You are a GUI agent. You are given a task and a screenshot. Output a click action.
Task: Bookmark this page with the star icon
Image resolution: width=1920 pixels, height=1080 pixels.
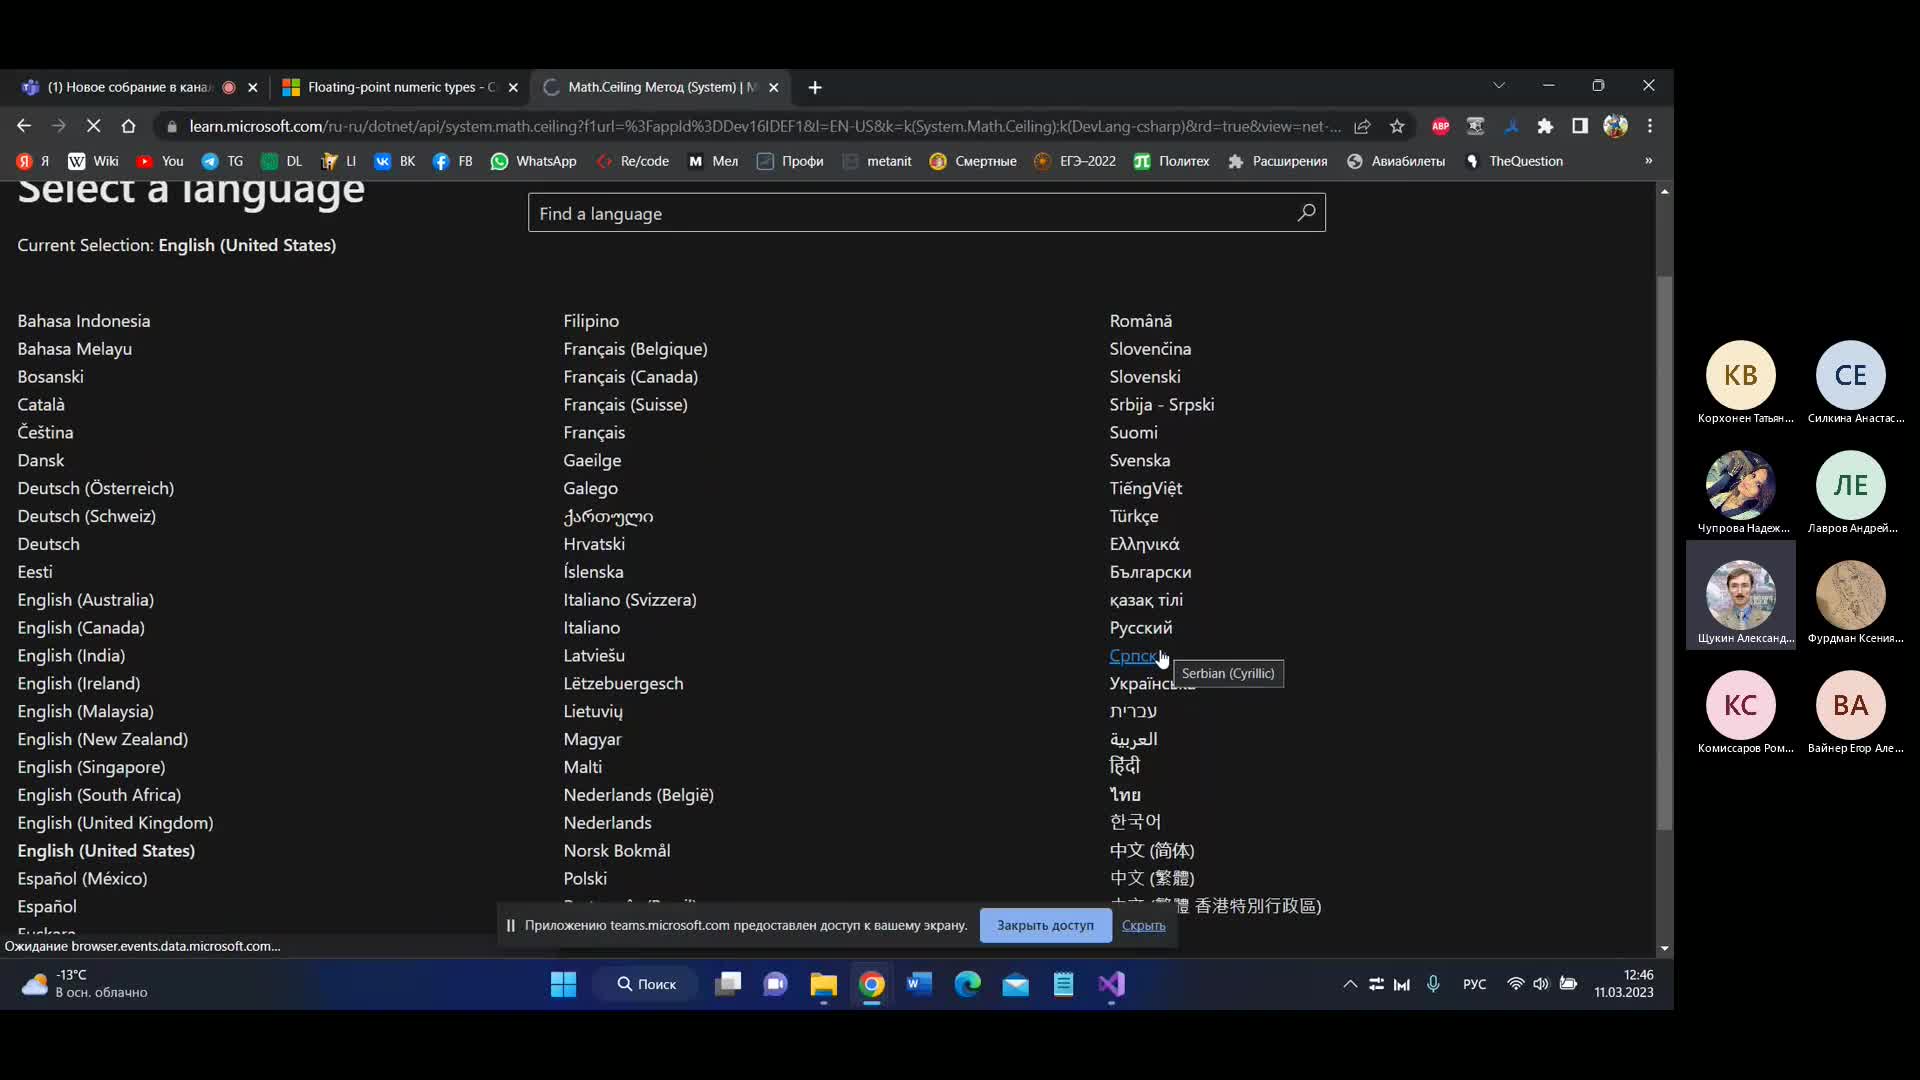(x=1397, y=126)
